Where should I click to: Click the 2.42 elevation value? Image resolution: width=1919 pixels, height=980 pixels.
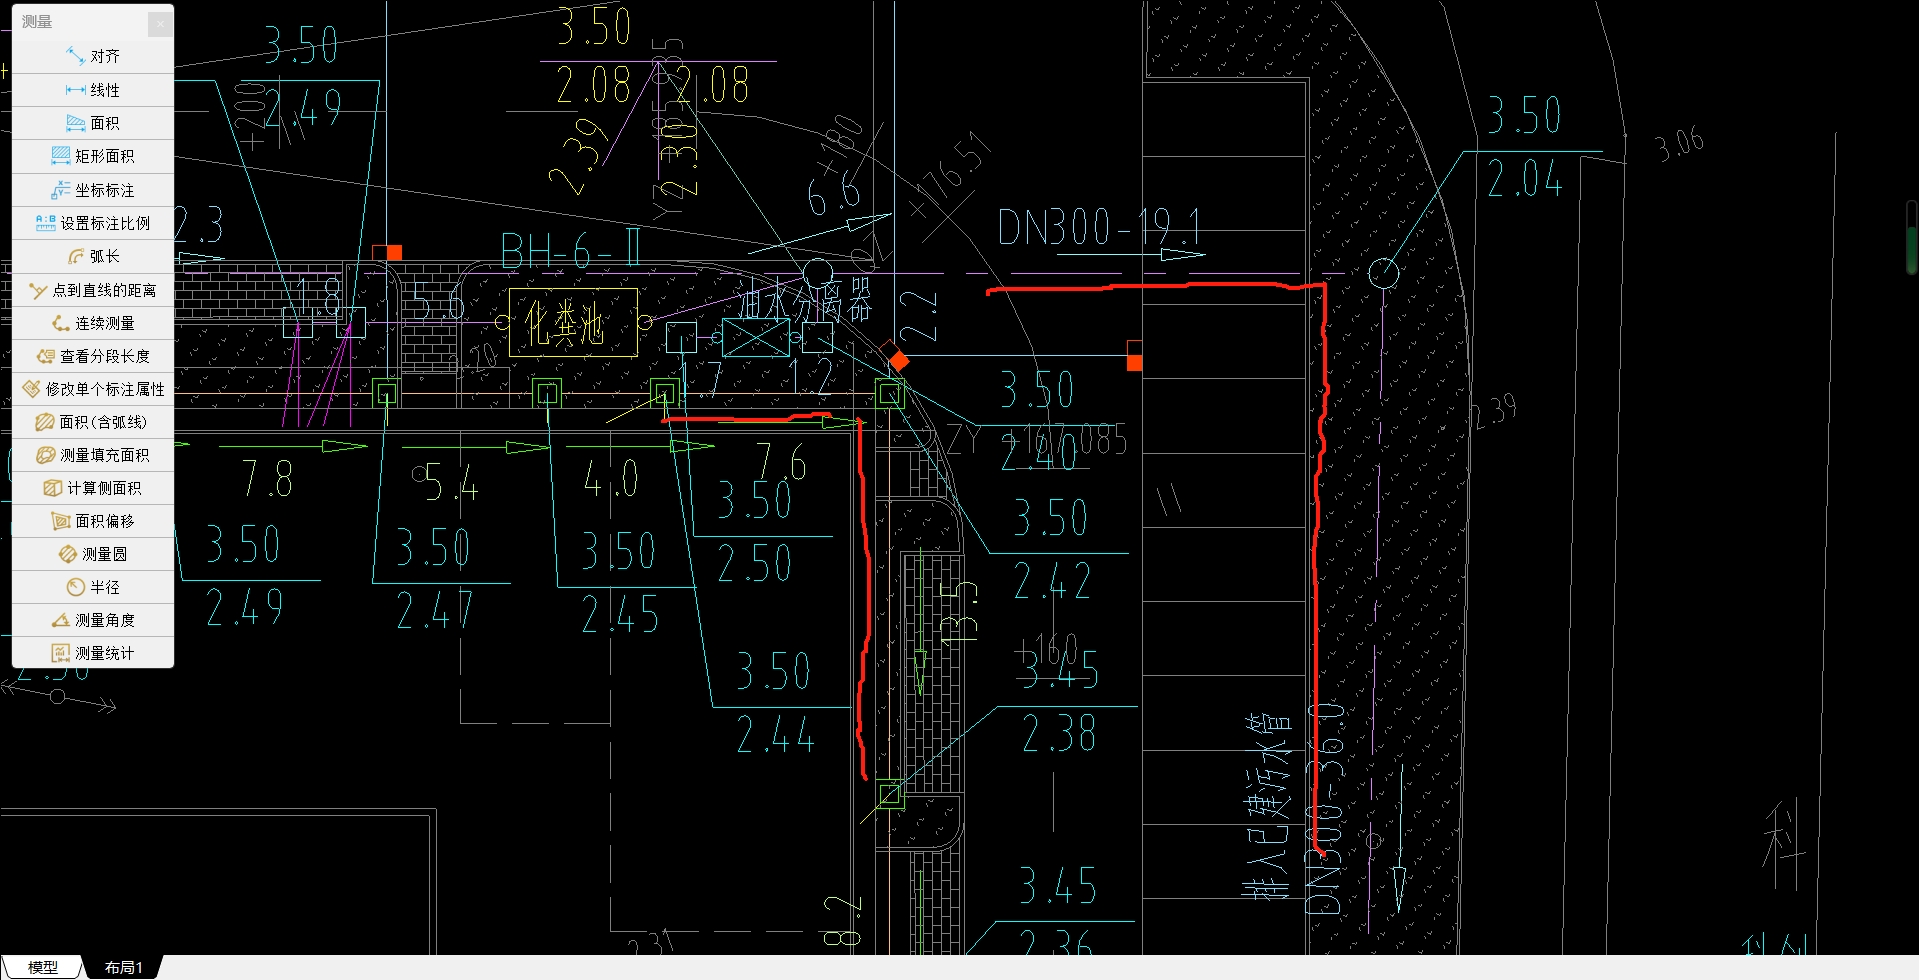pos(1052,581)
